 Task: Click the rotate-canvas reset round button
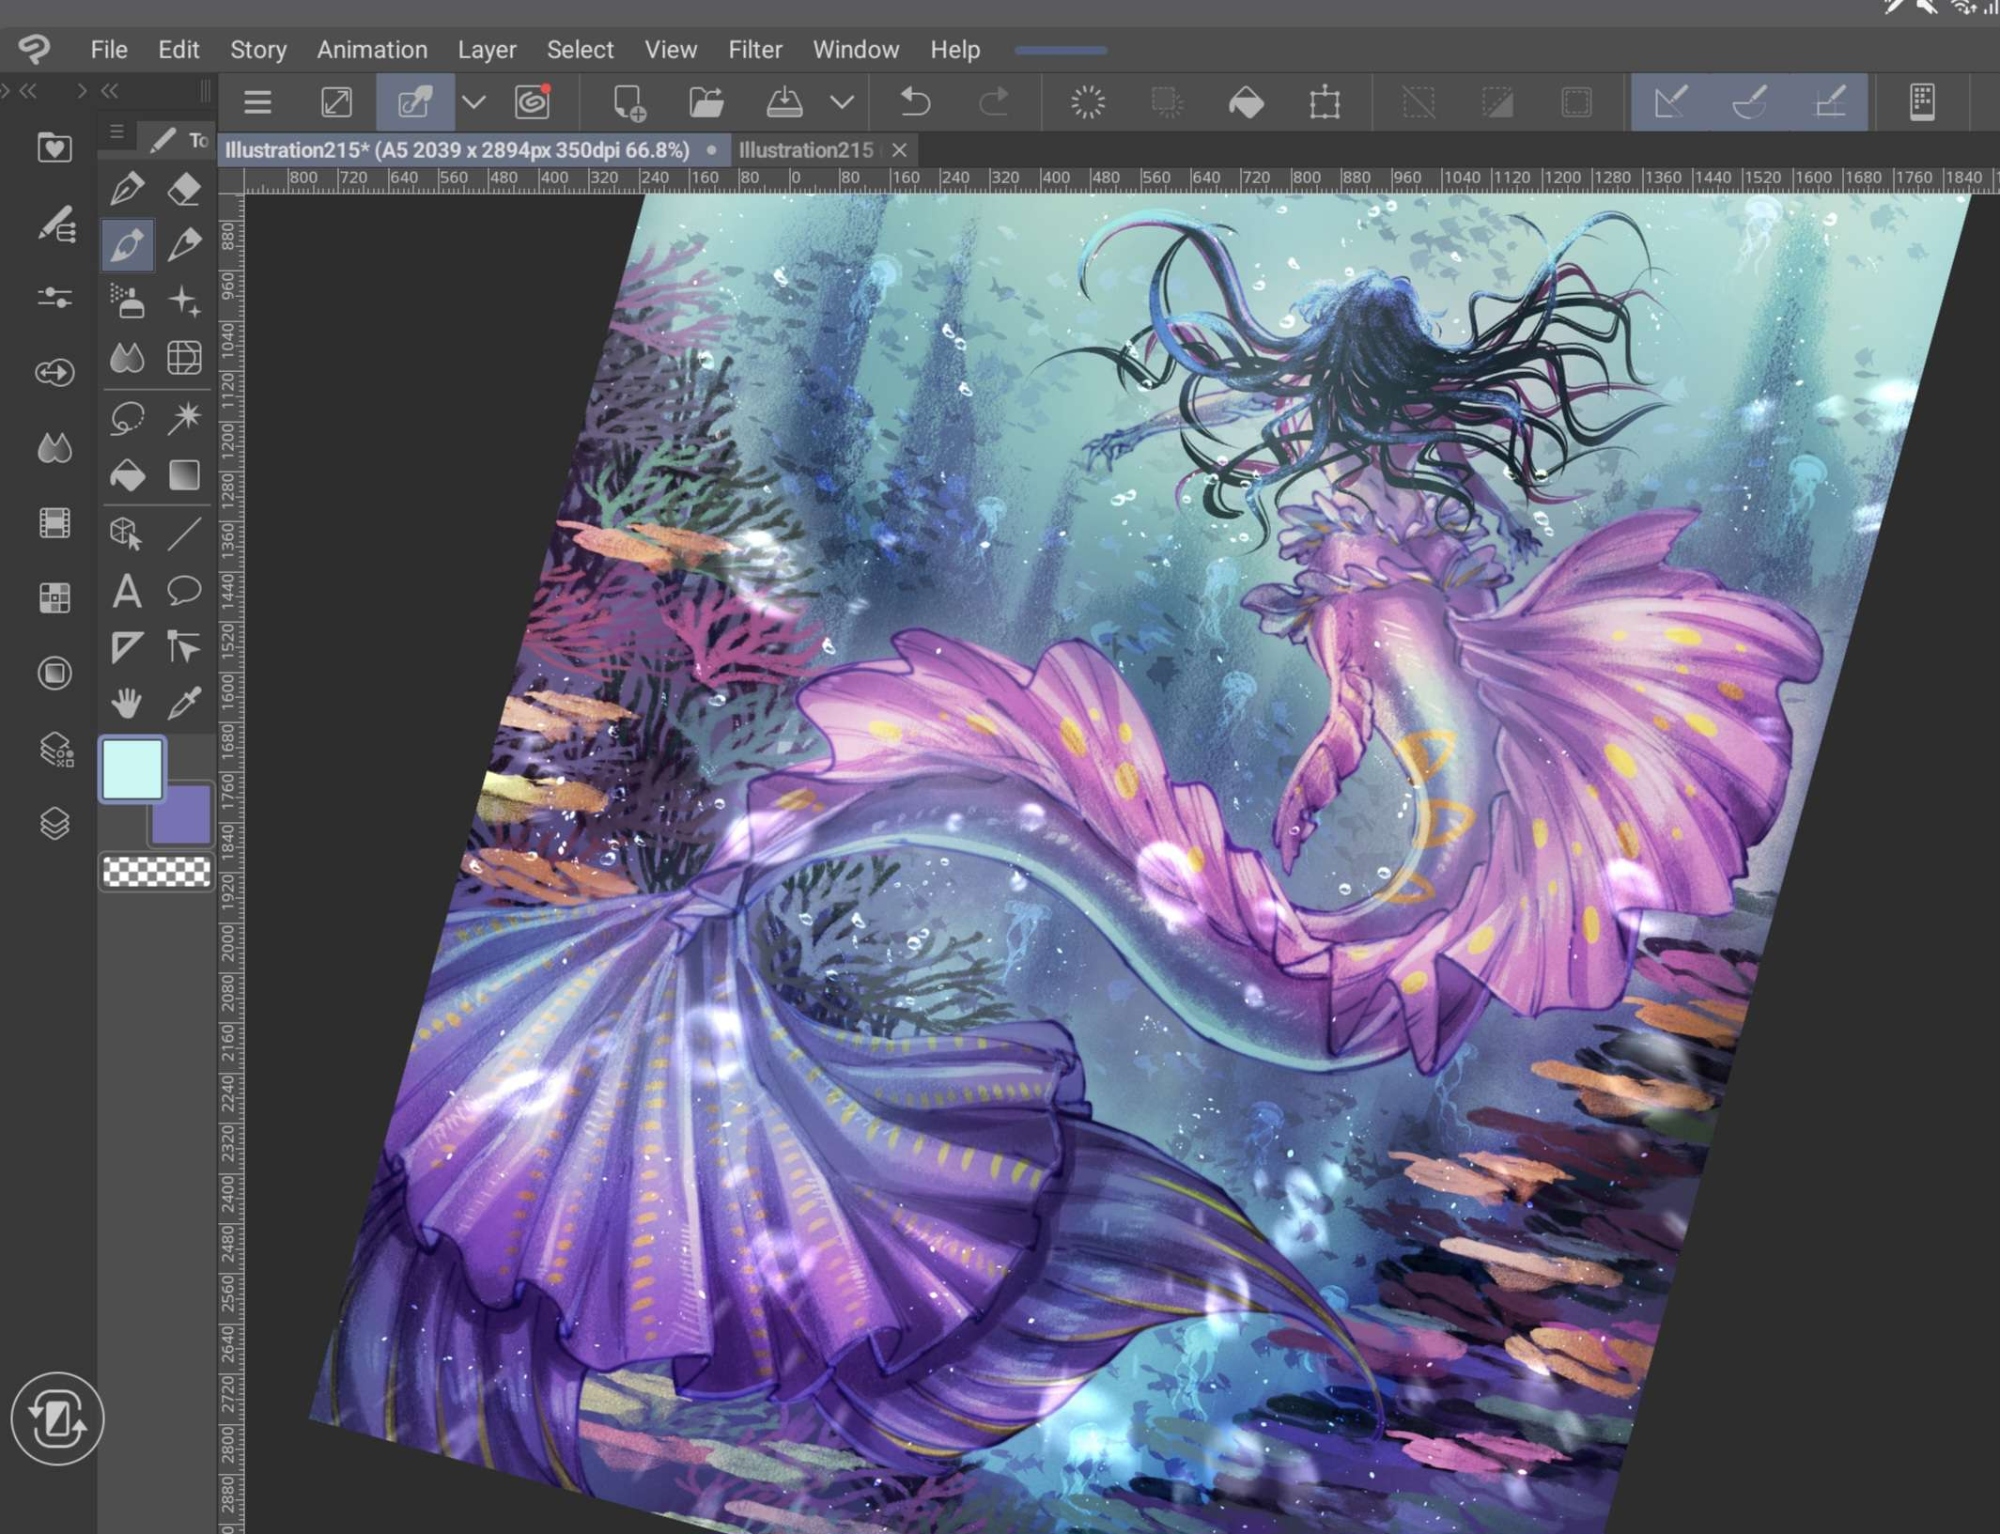[56, 1418]
